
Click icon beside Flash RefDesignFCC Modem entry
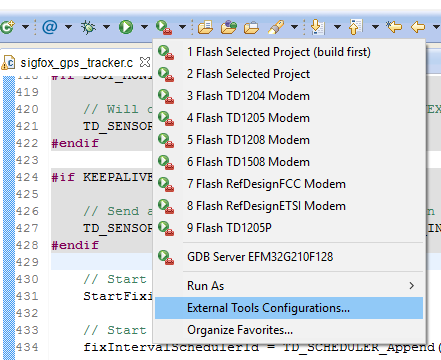pyautogui.click(x=166, y=185)
